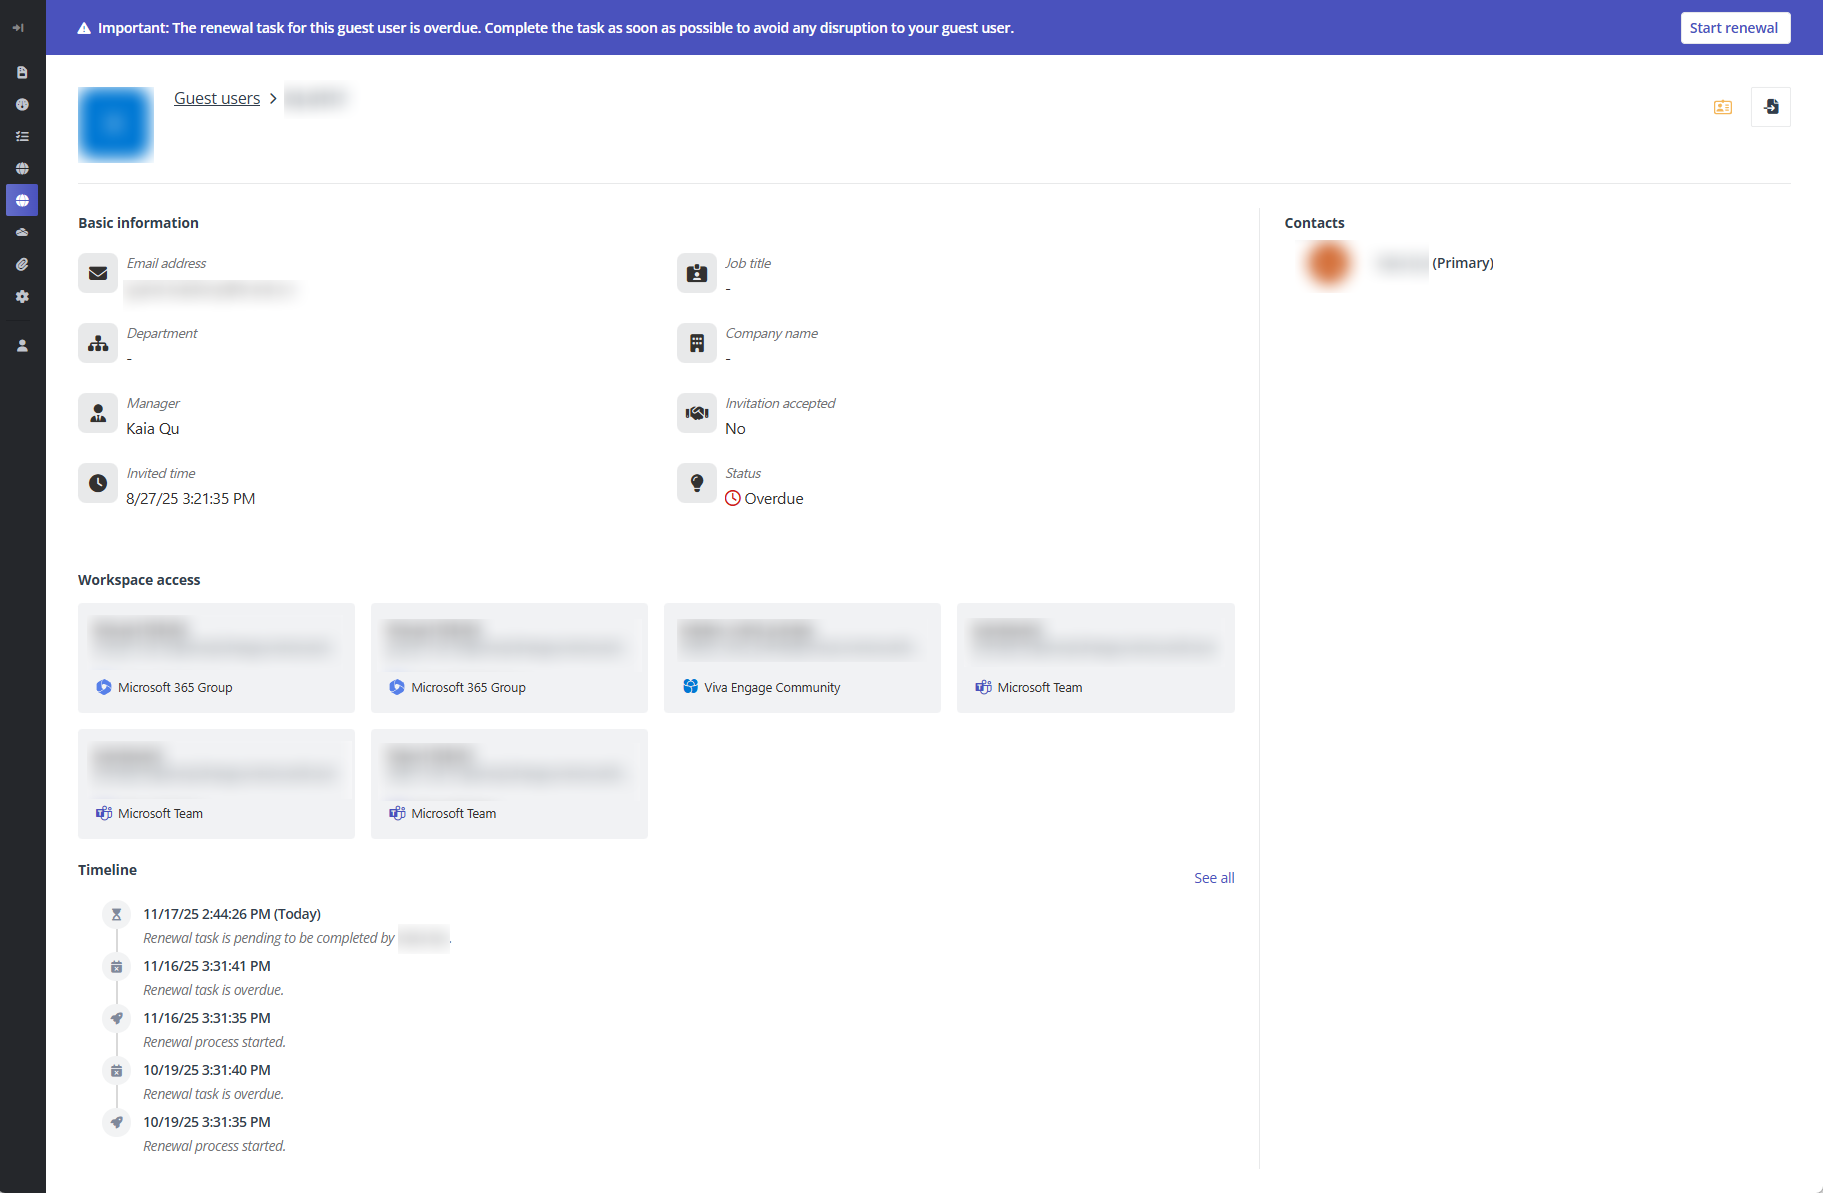Screen dimensions: 1823x1193
Task: Collapse the sidebar using the arrow icon
Action: (x=18, y=28)
